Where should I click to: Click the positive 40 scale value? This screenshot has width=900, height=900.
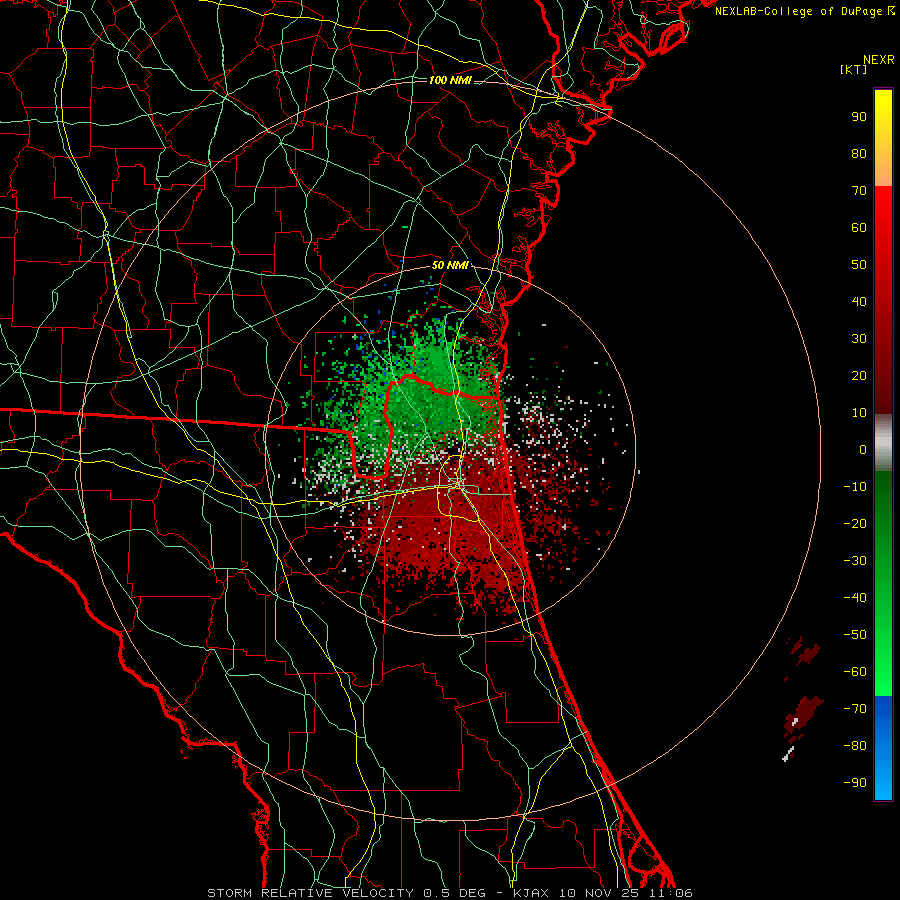click(859, 302)
